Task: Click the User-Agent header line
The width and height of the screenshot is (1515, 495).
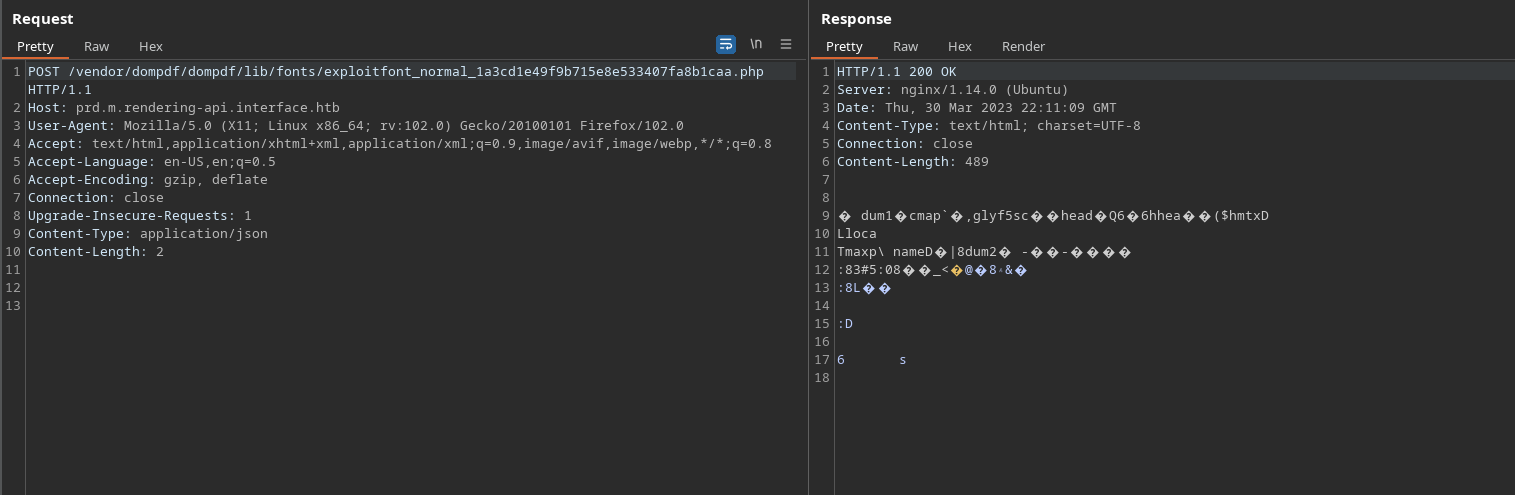Action: (x=355, y=126)
